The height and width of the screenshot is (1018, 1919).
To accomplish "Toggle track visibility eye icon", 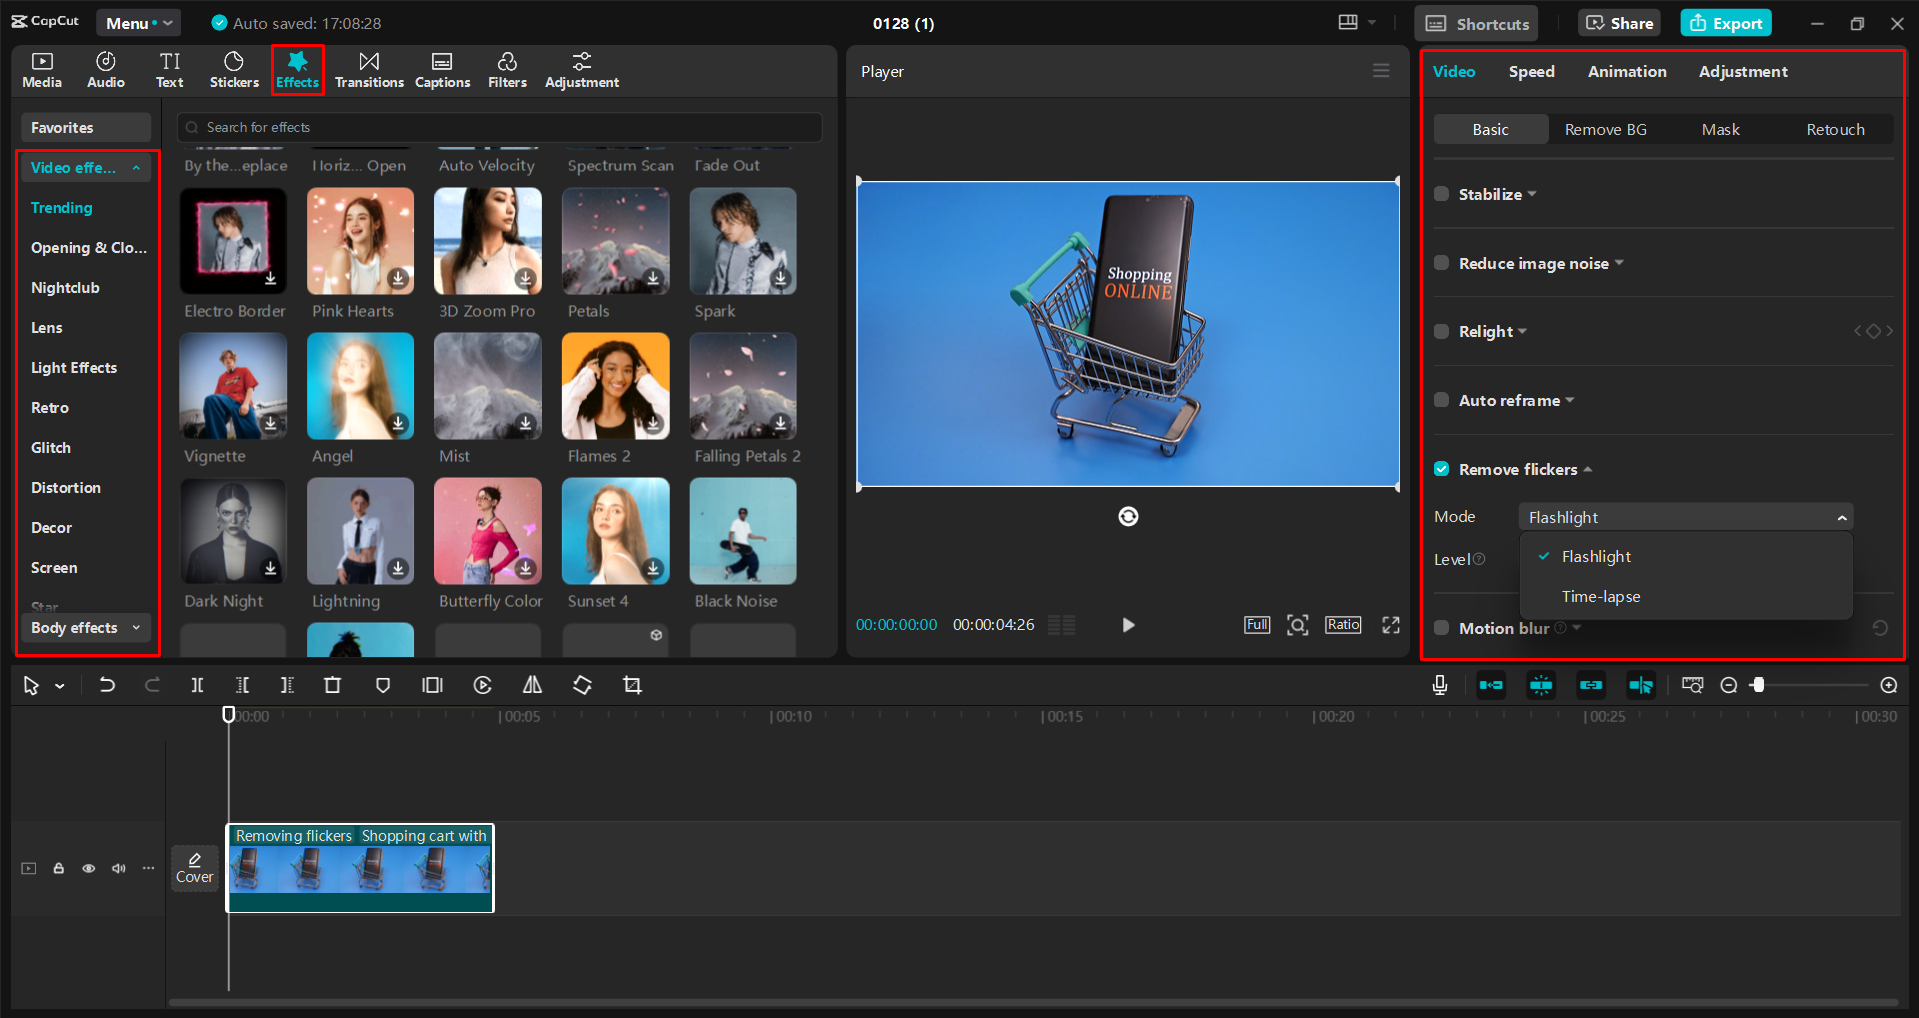I will point(89,868).
